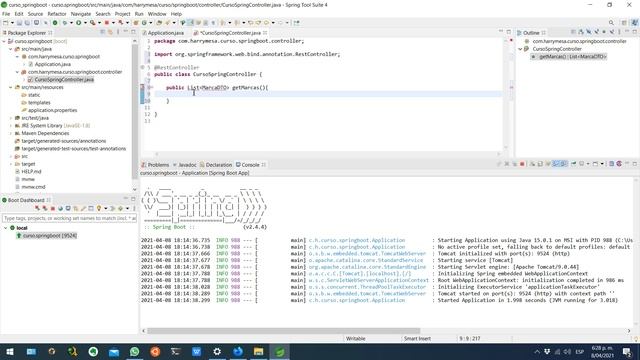The height and width of the screenshot is (360, 640).
Task: Open the Project menu
Action: click(x=122, y=14)
